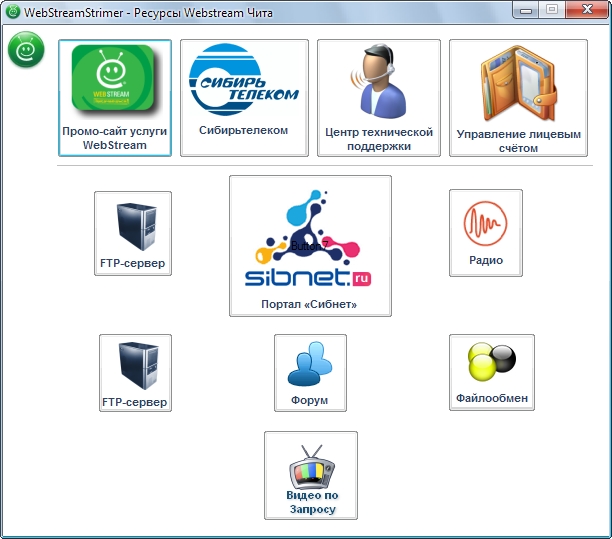This screenshot has height=539, width=612.
Task: Open the Промо-сайт услуги WebStream button
Action: pyautogui.click(x=114, y=98)
